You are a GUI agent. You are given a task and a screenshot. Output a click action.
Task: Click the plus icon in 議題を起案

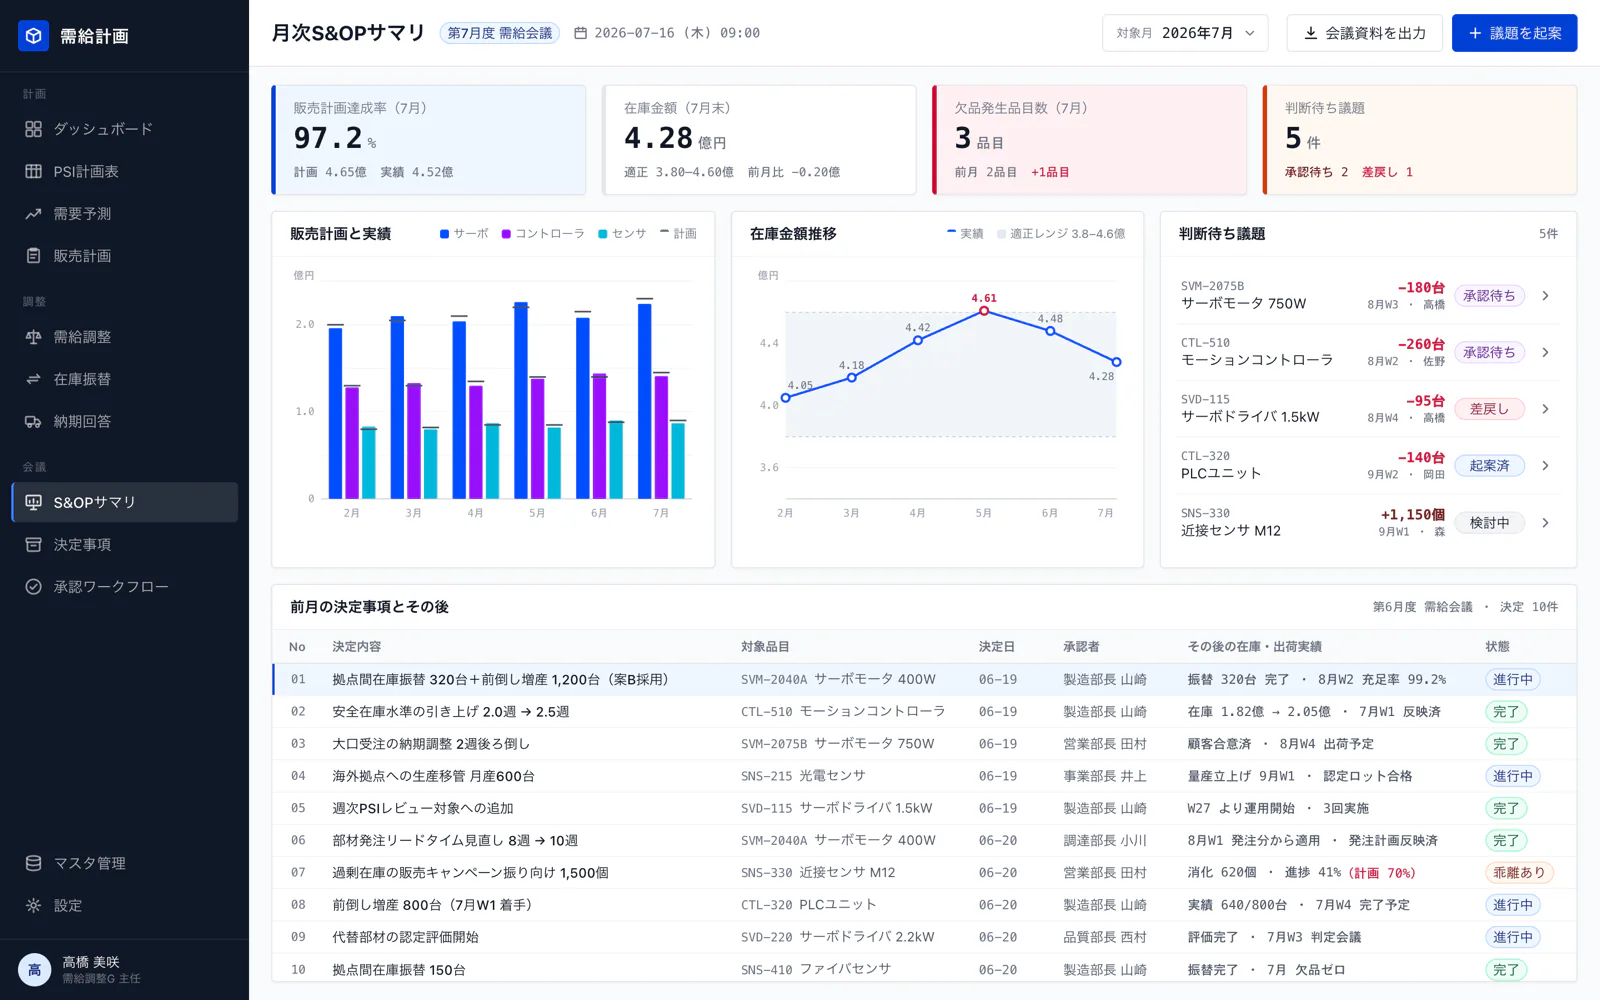[1475, 33]
